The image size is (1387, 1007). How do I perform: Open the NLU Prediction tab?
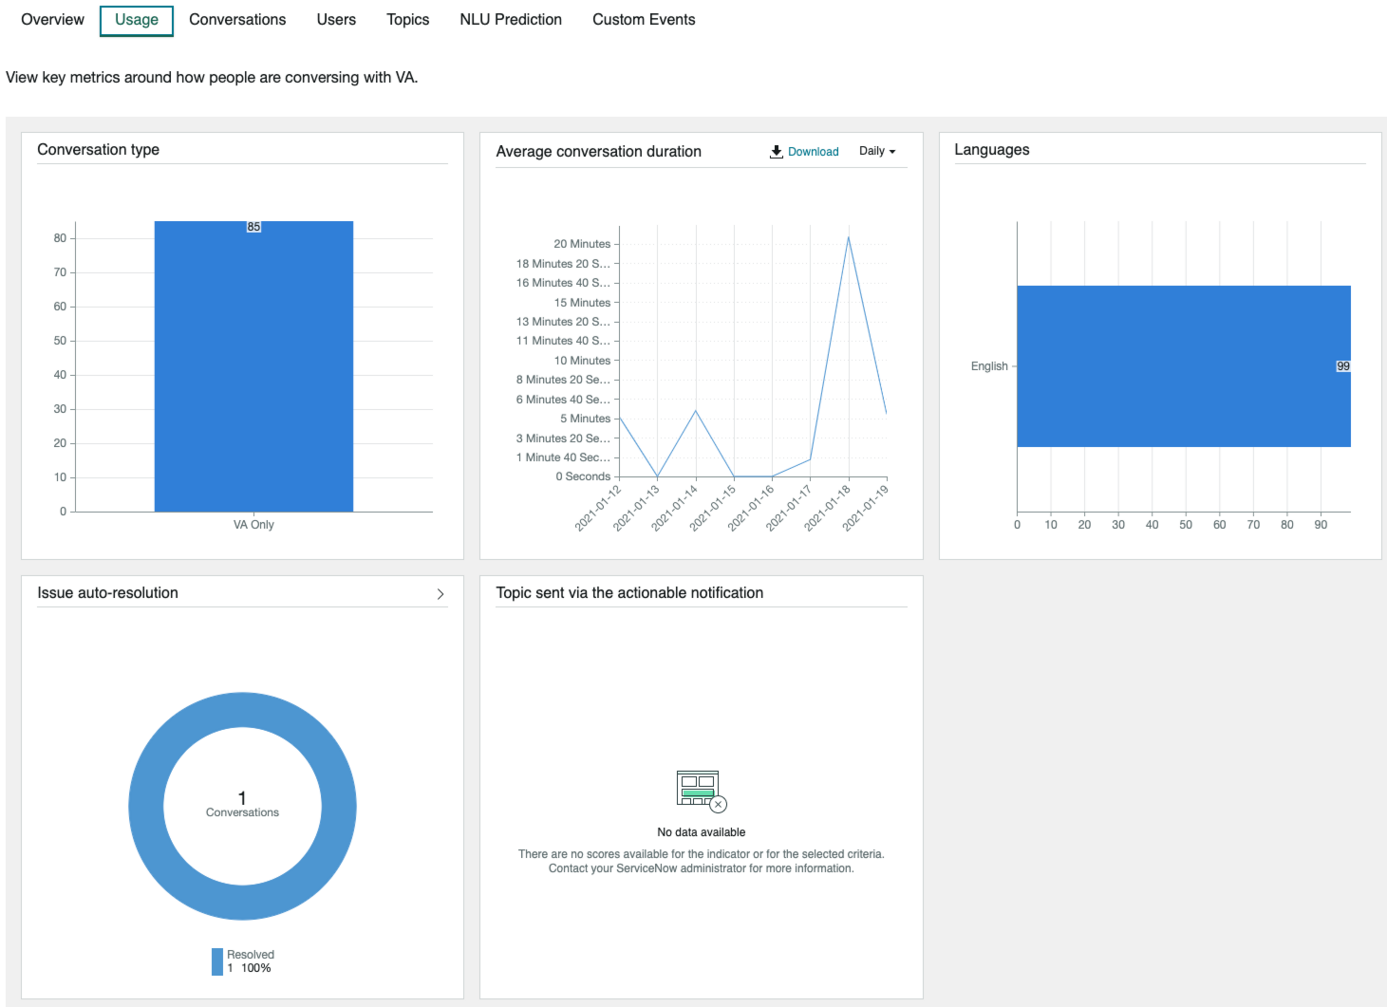[511, 20]
